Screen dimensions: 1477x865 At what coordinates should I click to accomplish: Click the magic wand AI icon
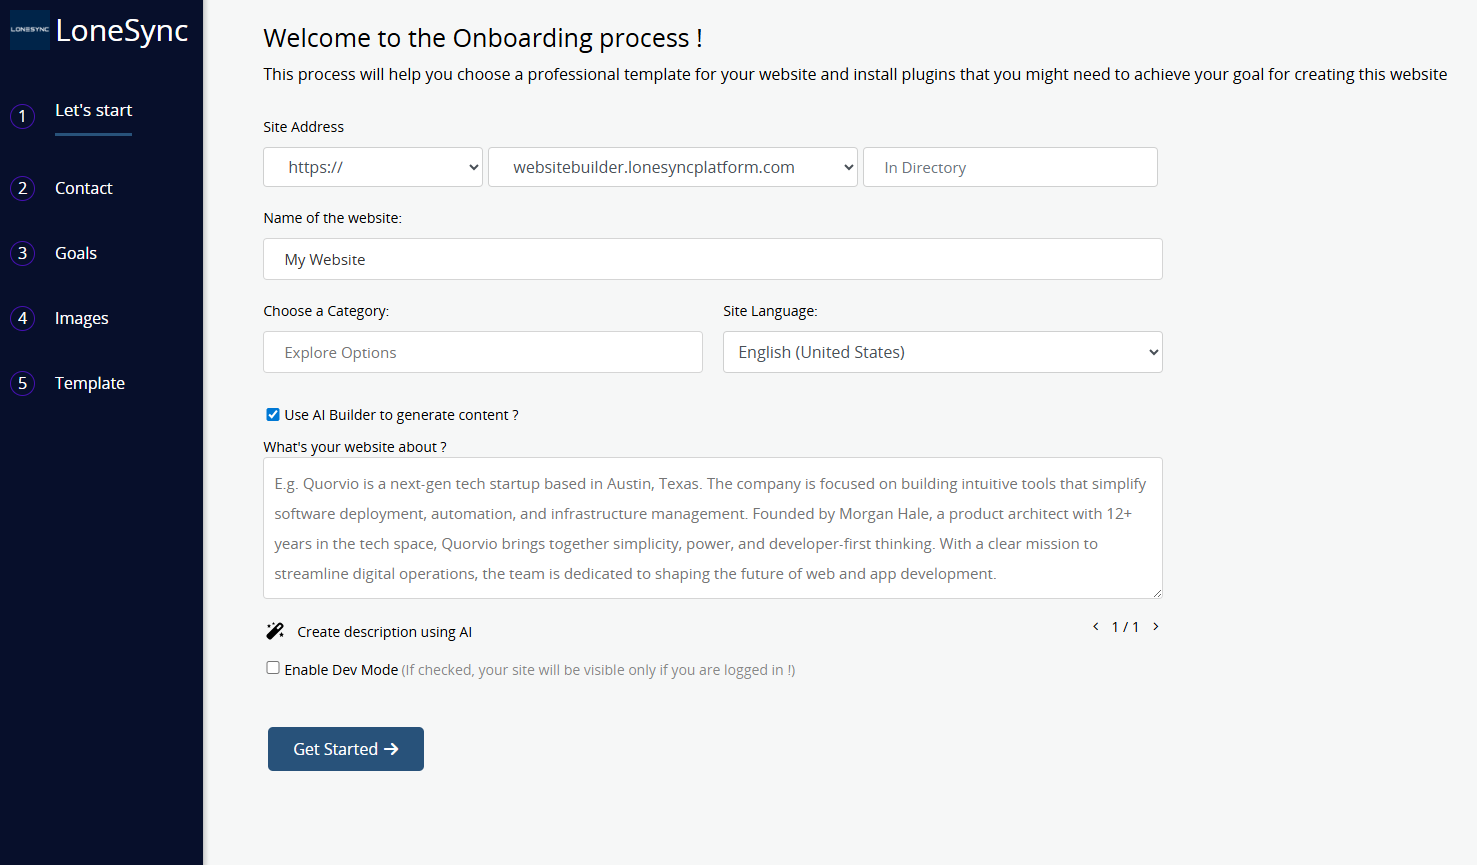point(275,631)
